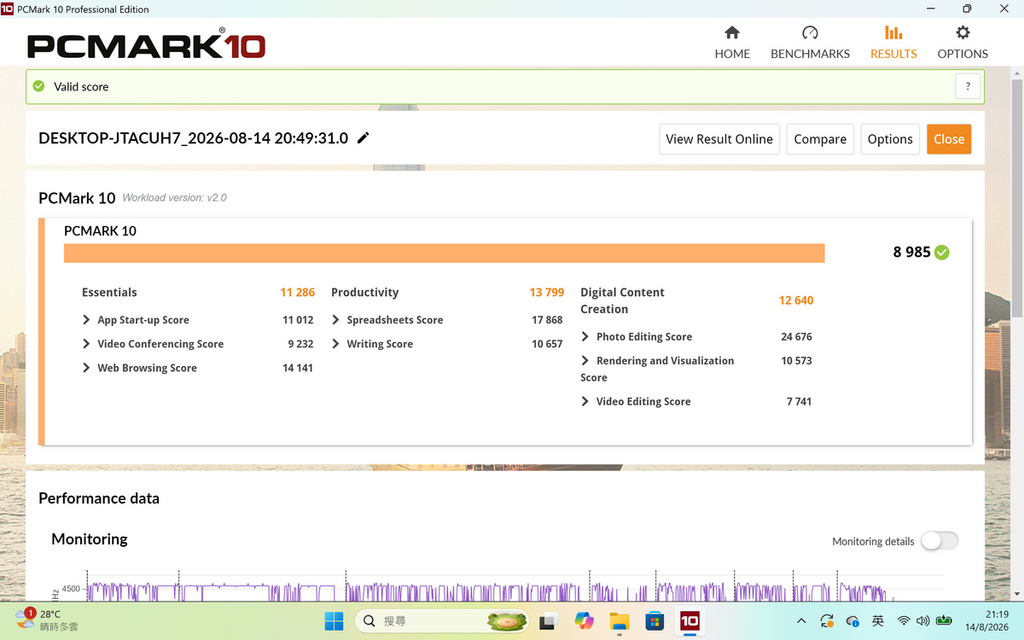Click Digital Content Creation score 12 640
The width and height of the screenshot is (1024, 640).
[x=796, y=301]
